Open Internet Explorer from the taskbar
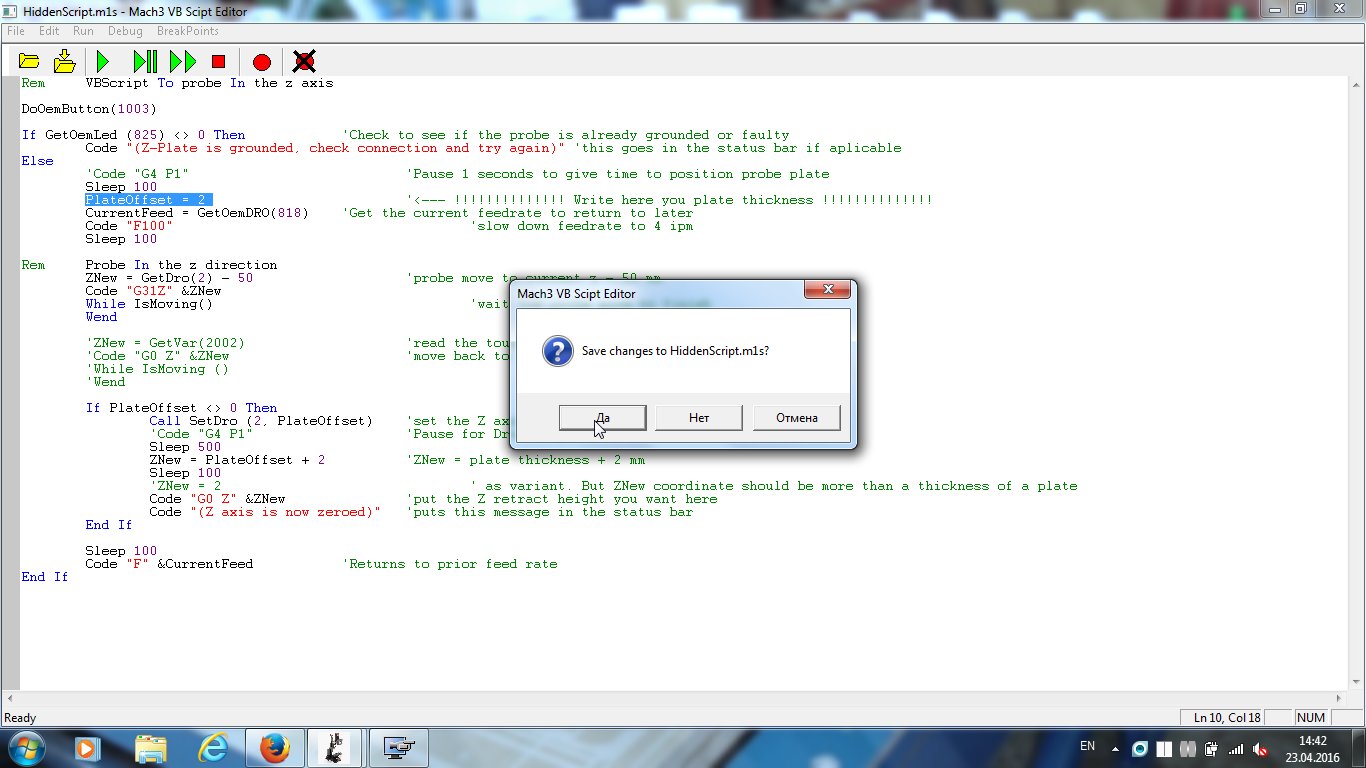 (x=212, y=747)
